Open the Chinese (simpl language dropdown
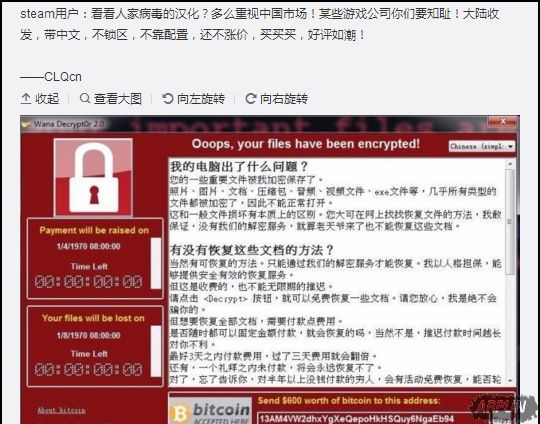The image size is (540, 424). pos(482,146)
